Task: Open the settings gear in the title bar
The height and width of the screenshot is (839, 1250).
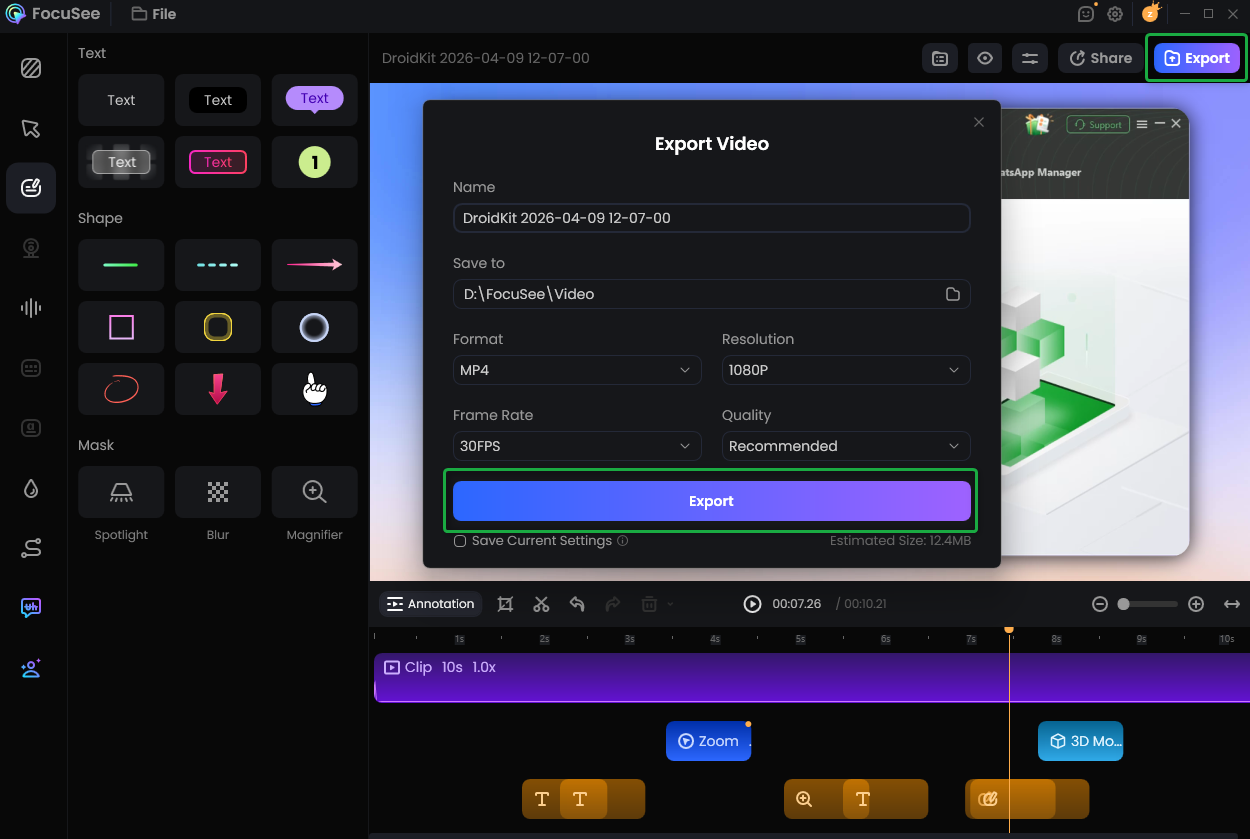Action: (x=1115, y=14)
